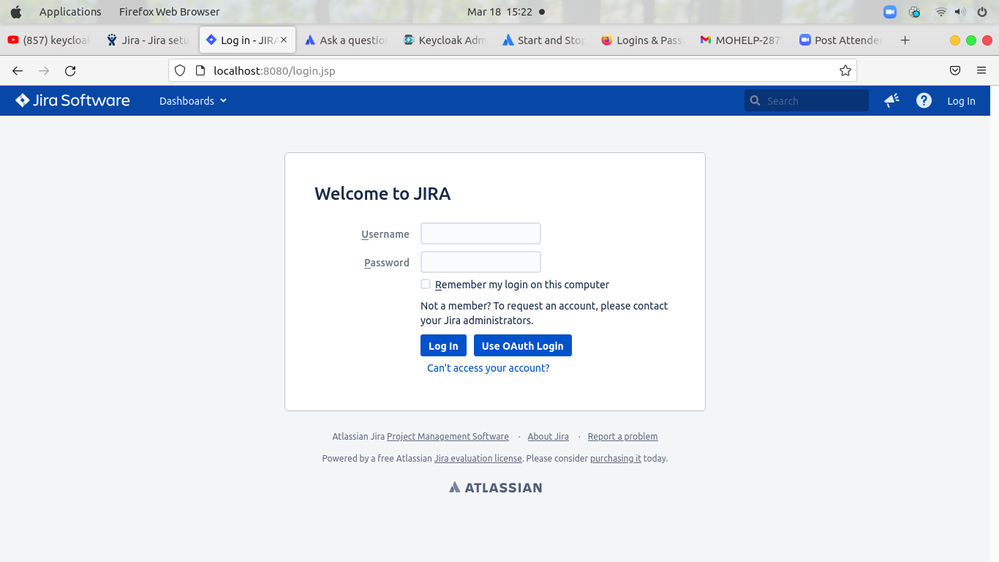999x562 pixels.
Task: Click the Mar 18 15:22 clock
Action: pyautogui.click(x=500, y=11)
